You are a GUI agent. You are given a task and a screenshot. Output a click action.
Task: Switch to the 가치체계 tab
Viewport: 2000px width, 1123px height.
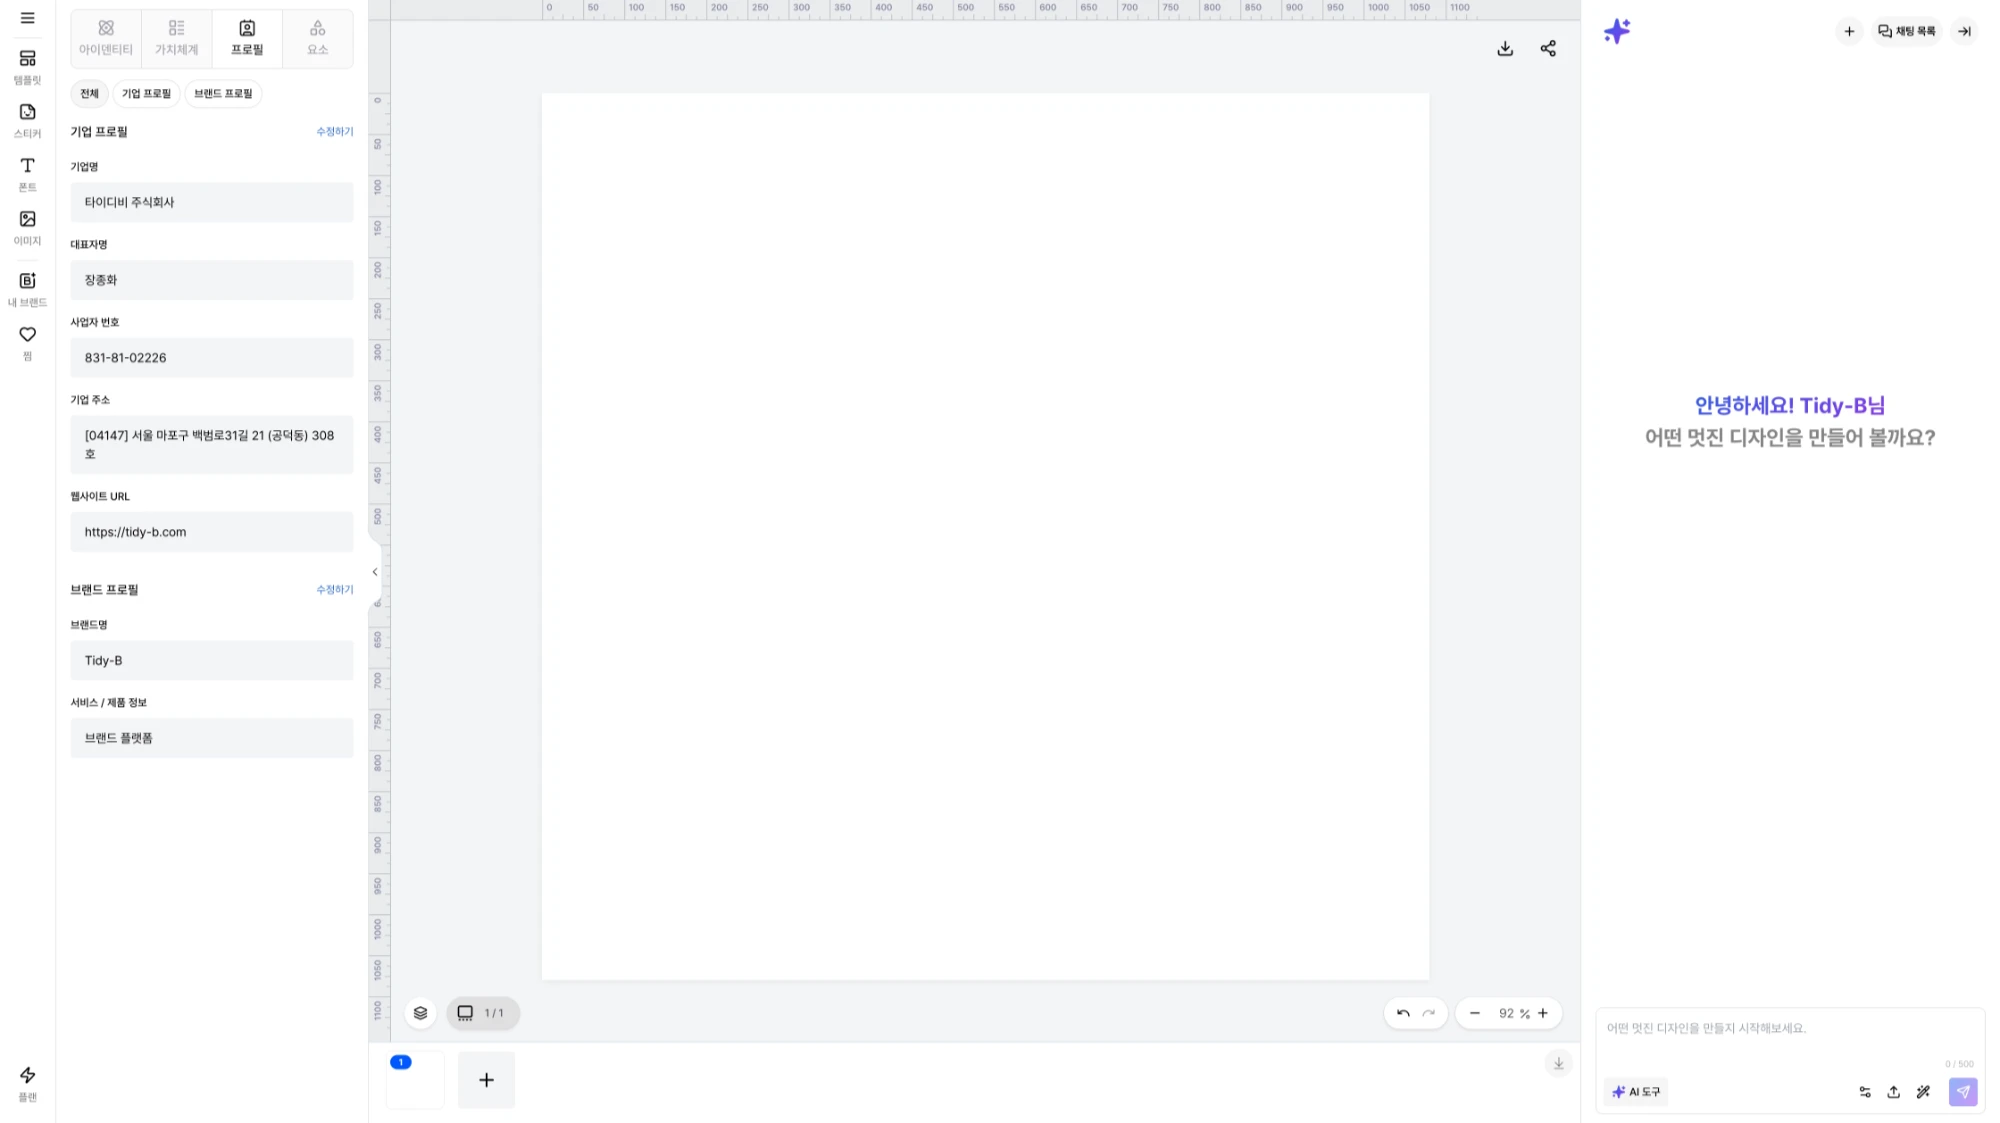pos(176,38)
